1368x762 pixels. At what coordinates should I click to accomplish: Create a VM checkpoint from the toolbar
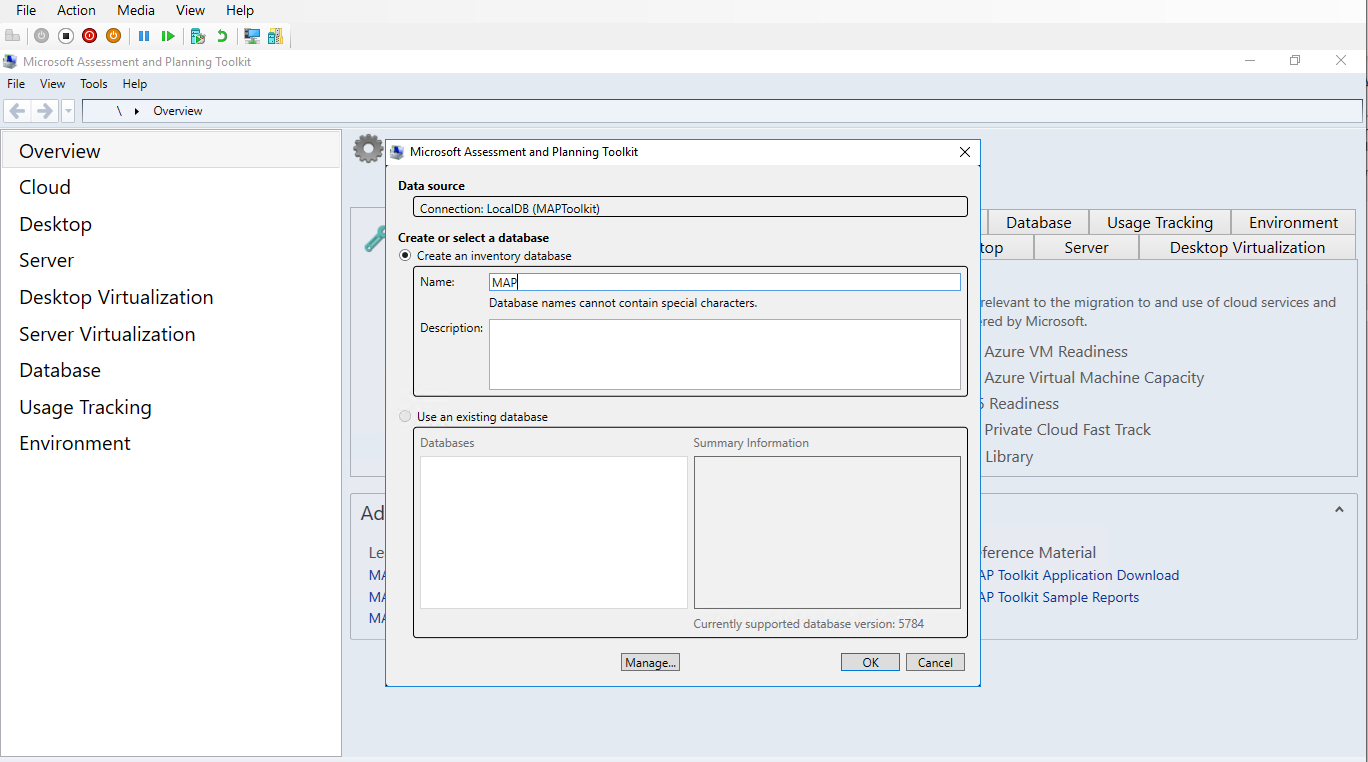198,36
